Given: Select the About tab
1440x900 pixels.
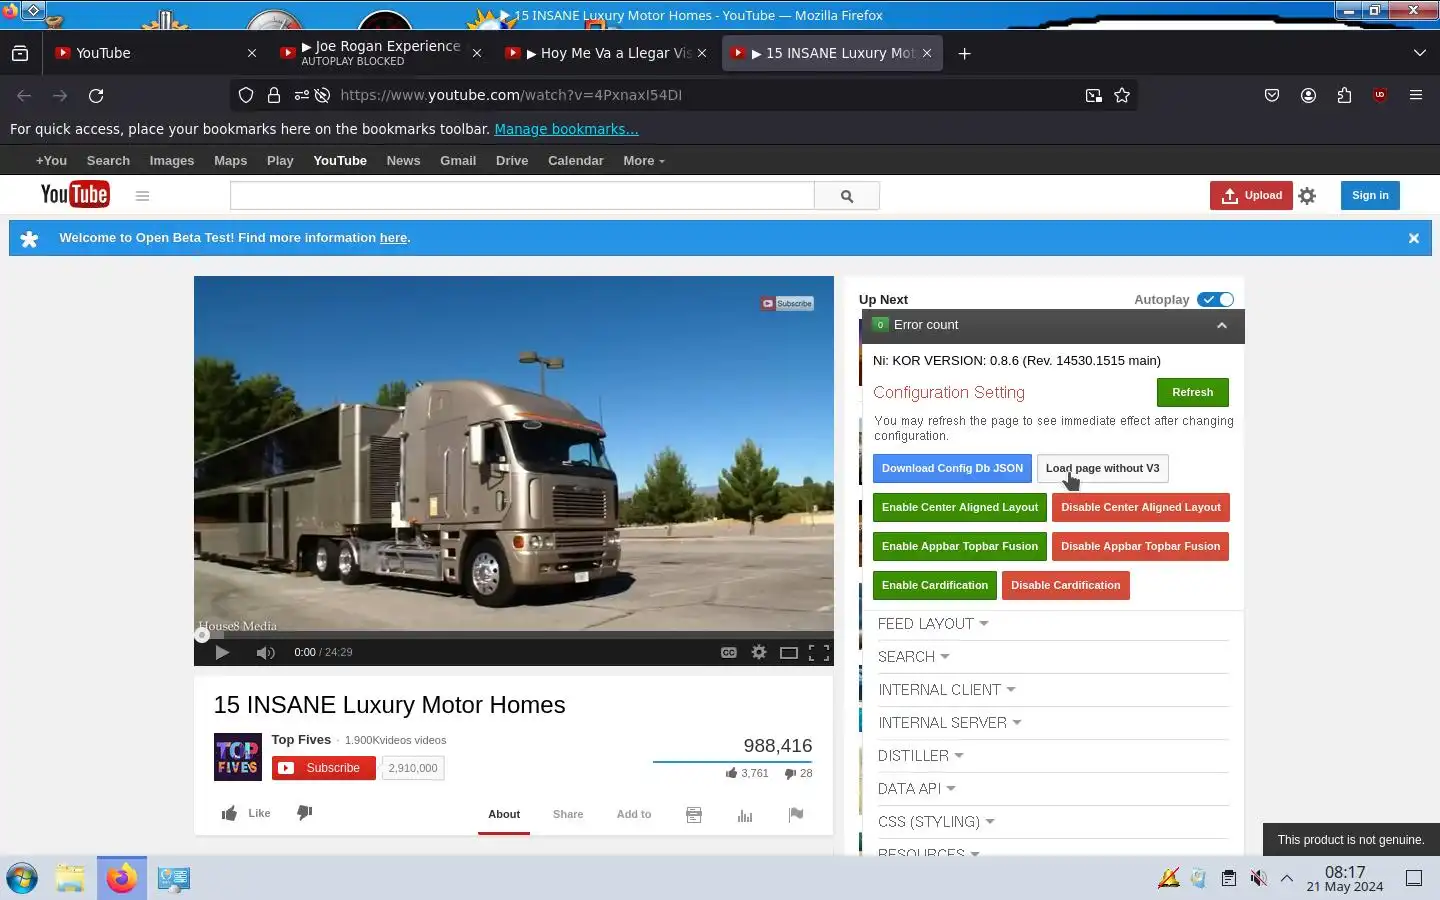Looking at the screenshot, I should point(504,815).
